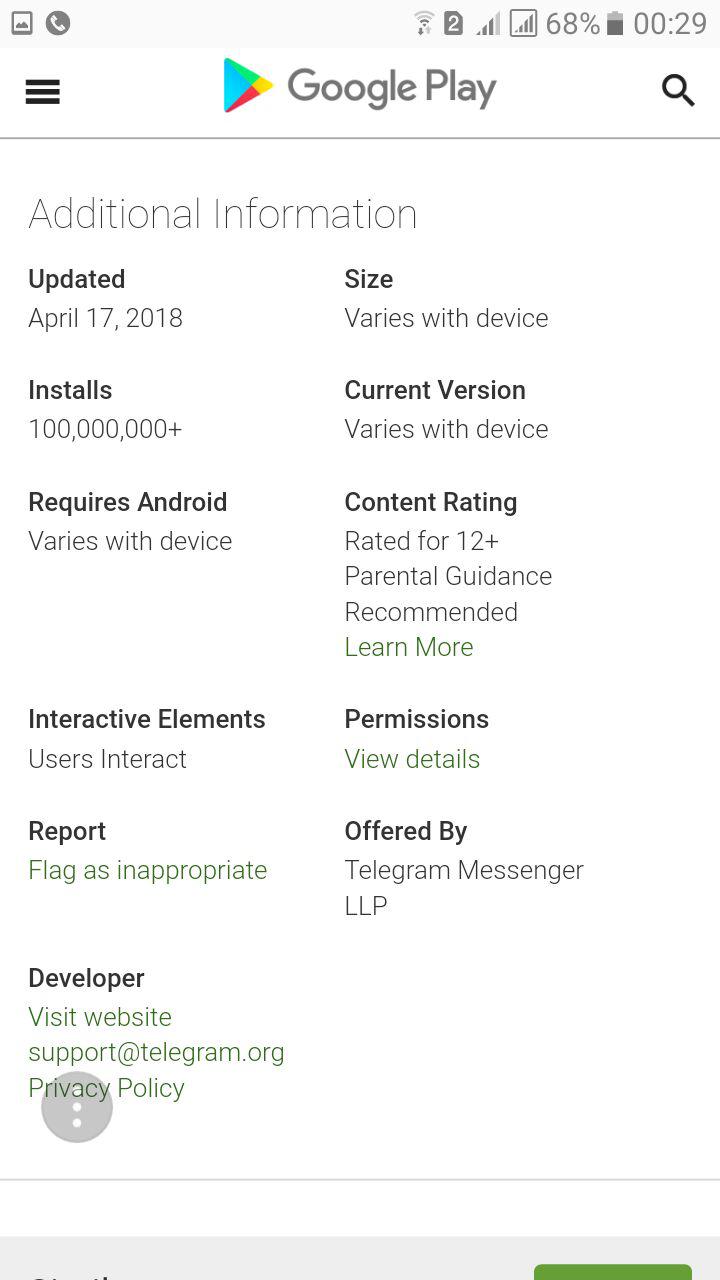Tap the Additional Information heading

[223, 214]
